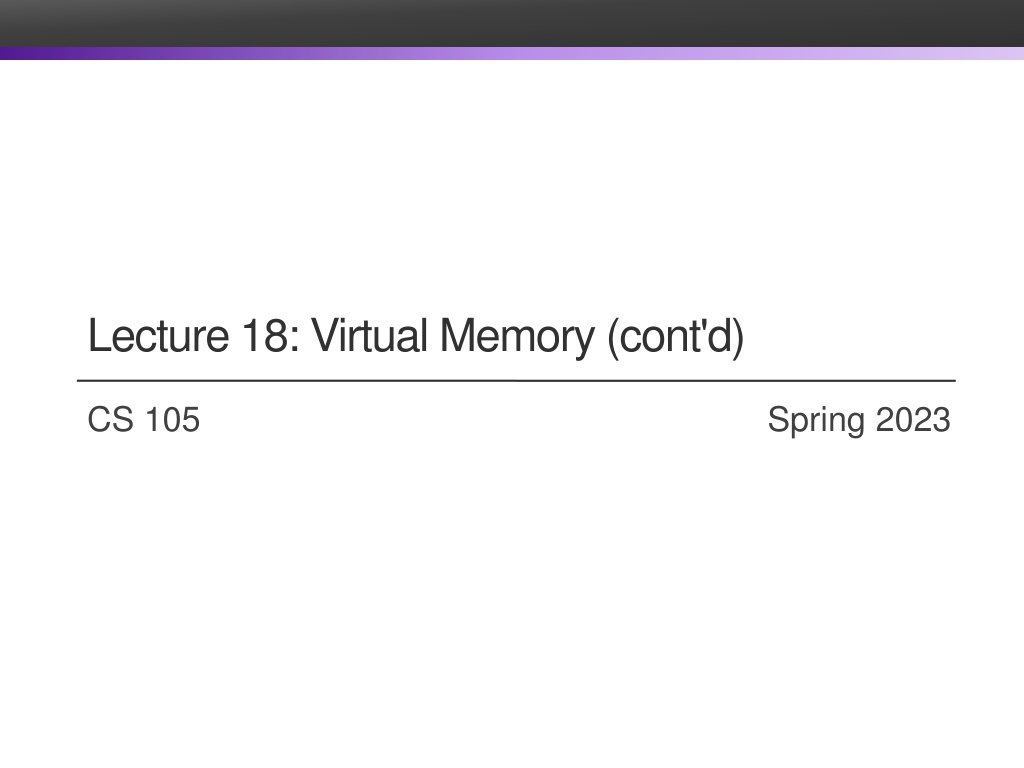Click the apostrophe in "cont'd"

(x=705, y=325)
